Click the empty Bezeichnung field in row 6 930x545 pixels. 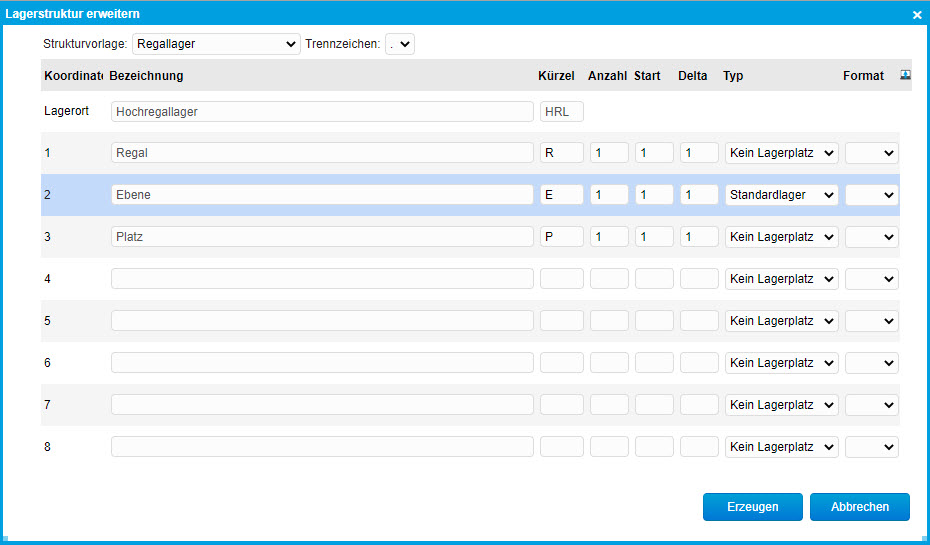(x=322, y=363)
